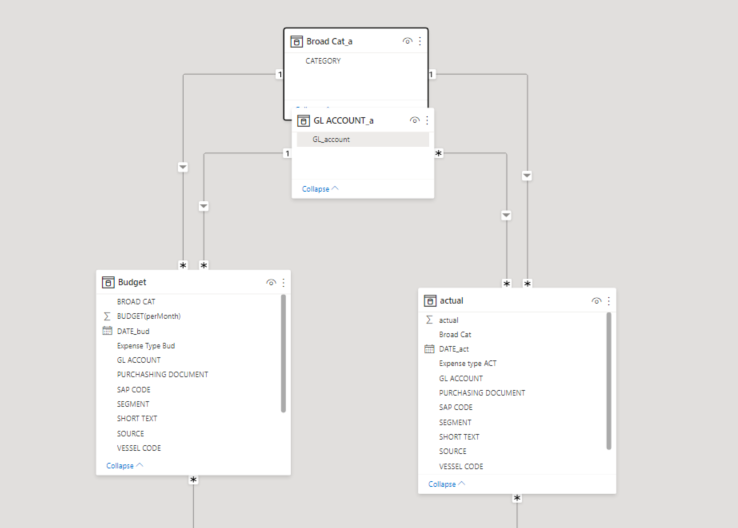The width and height of the screenshot is (738, 528).
Task: Select SEGMENT field in Budget table
Action: (133, 404)
